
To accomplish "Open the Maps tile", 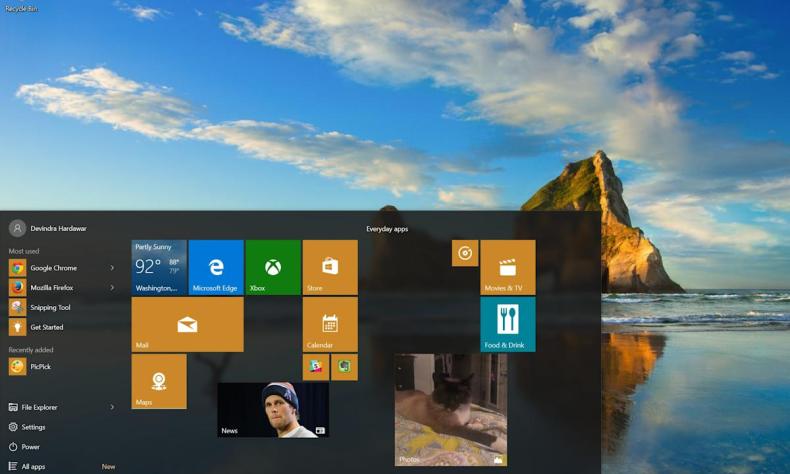I will coord(159,381).
